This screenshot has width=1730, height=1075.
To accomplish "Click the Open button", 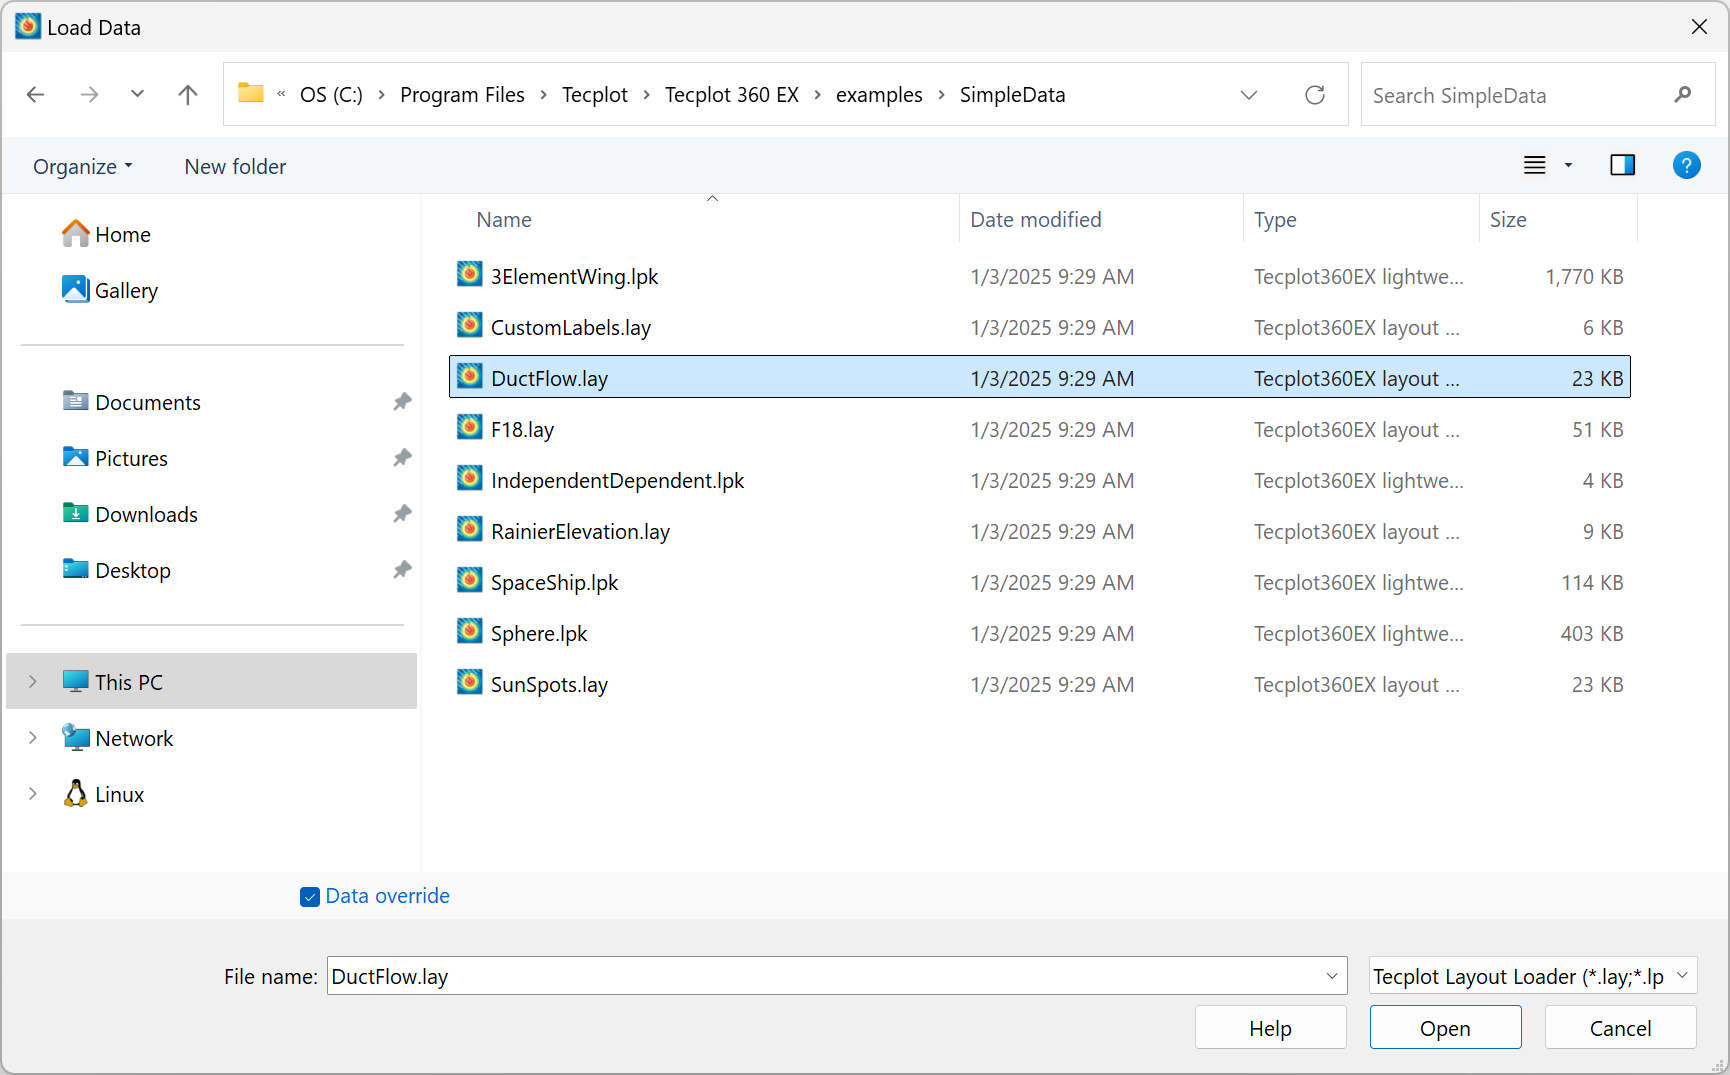I will (1445, 1028).
